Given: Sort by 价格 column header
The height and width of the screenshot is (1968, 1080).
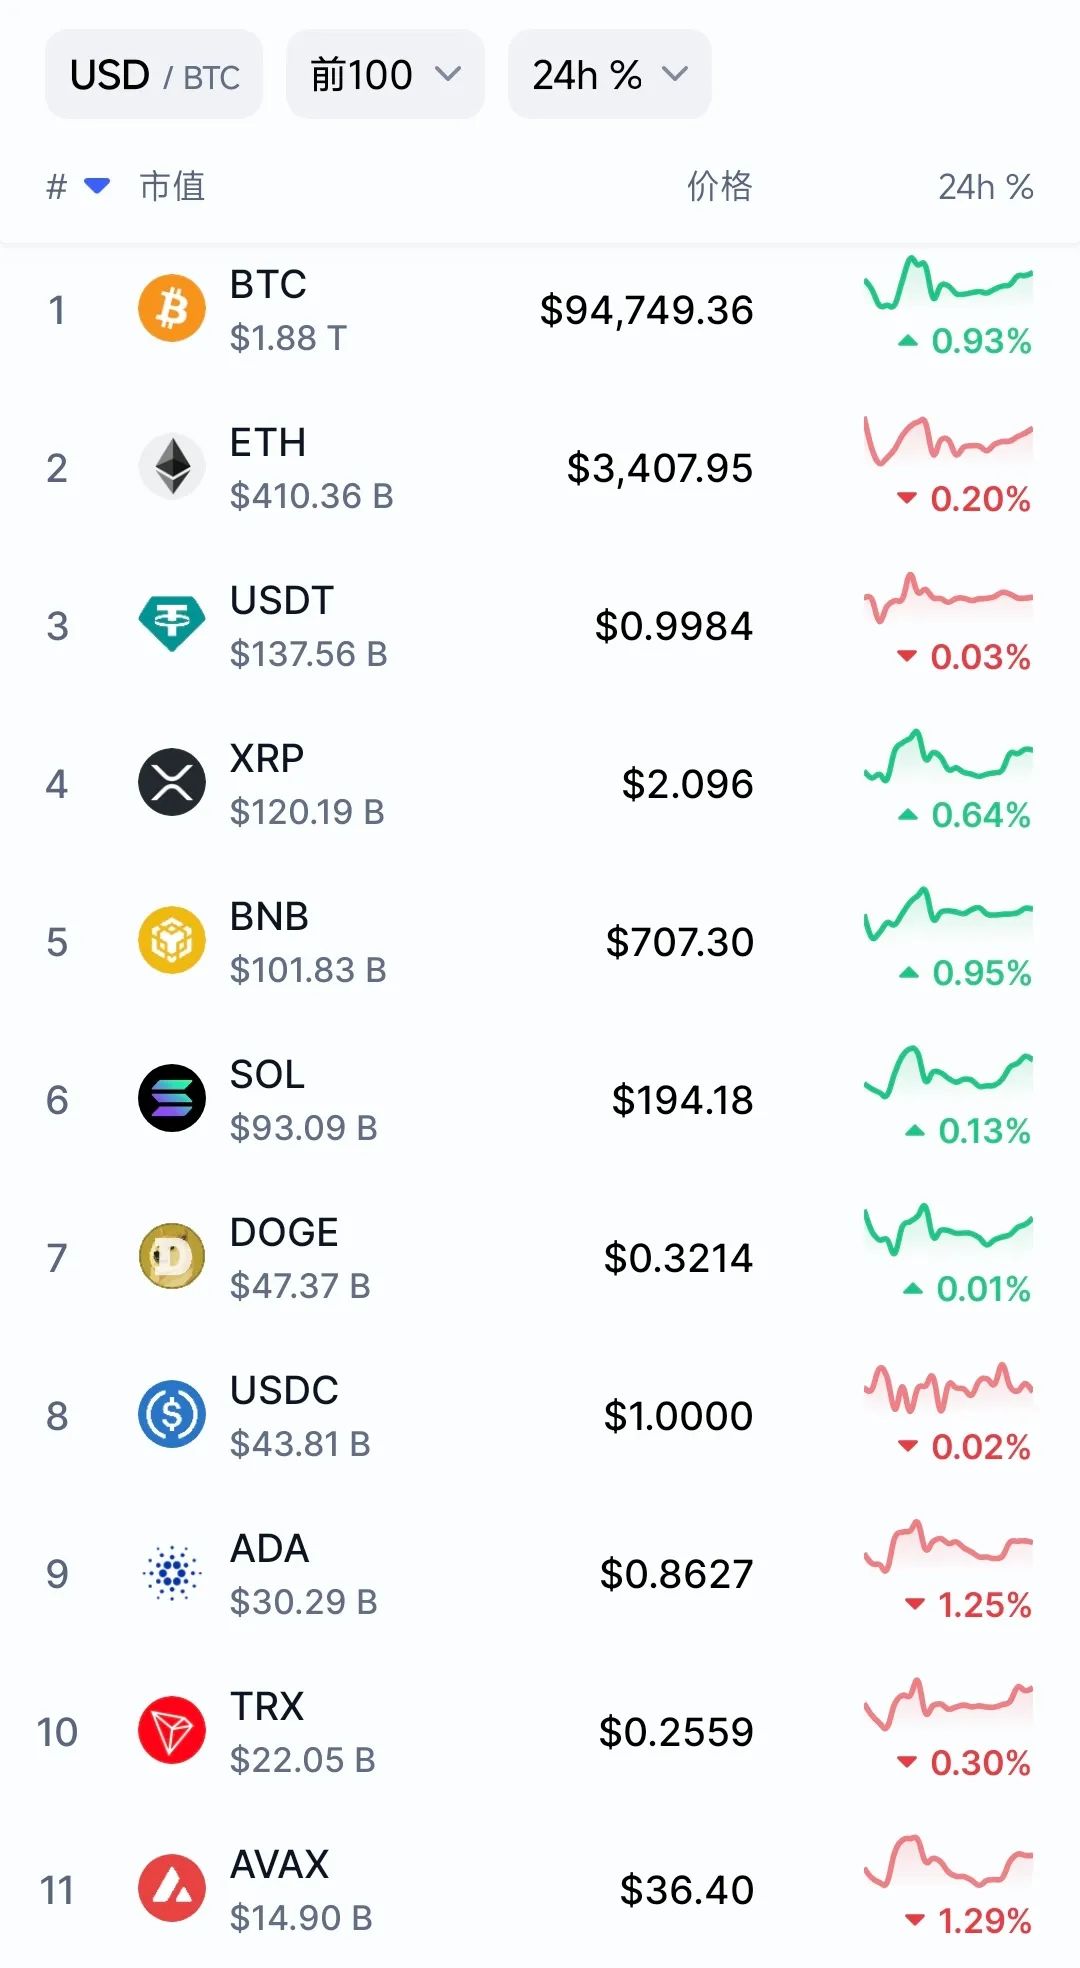Looking at the screenshot, I should (719, 186).
